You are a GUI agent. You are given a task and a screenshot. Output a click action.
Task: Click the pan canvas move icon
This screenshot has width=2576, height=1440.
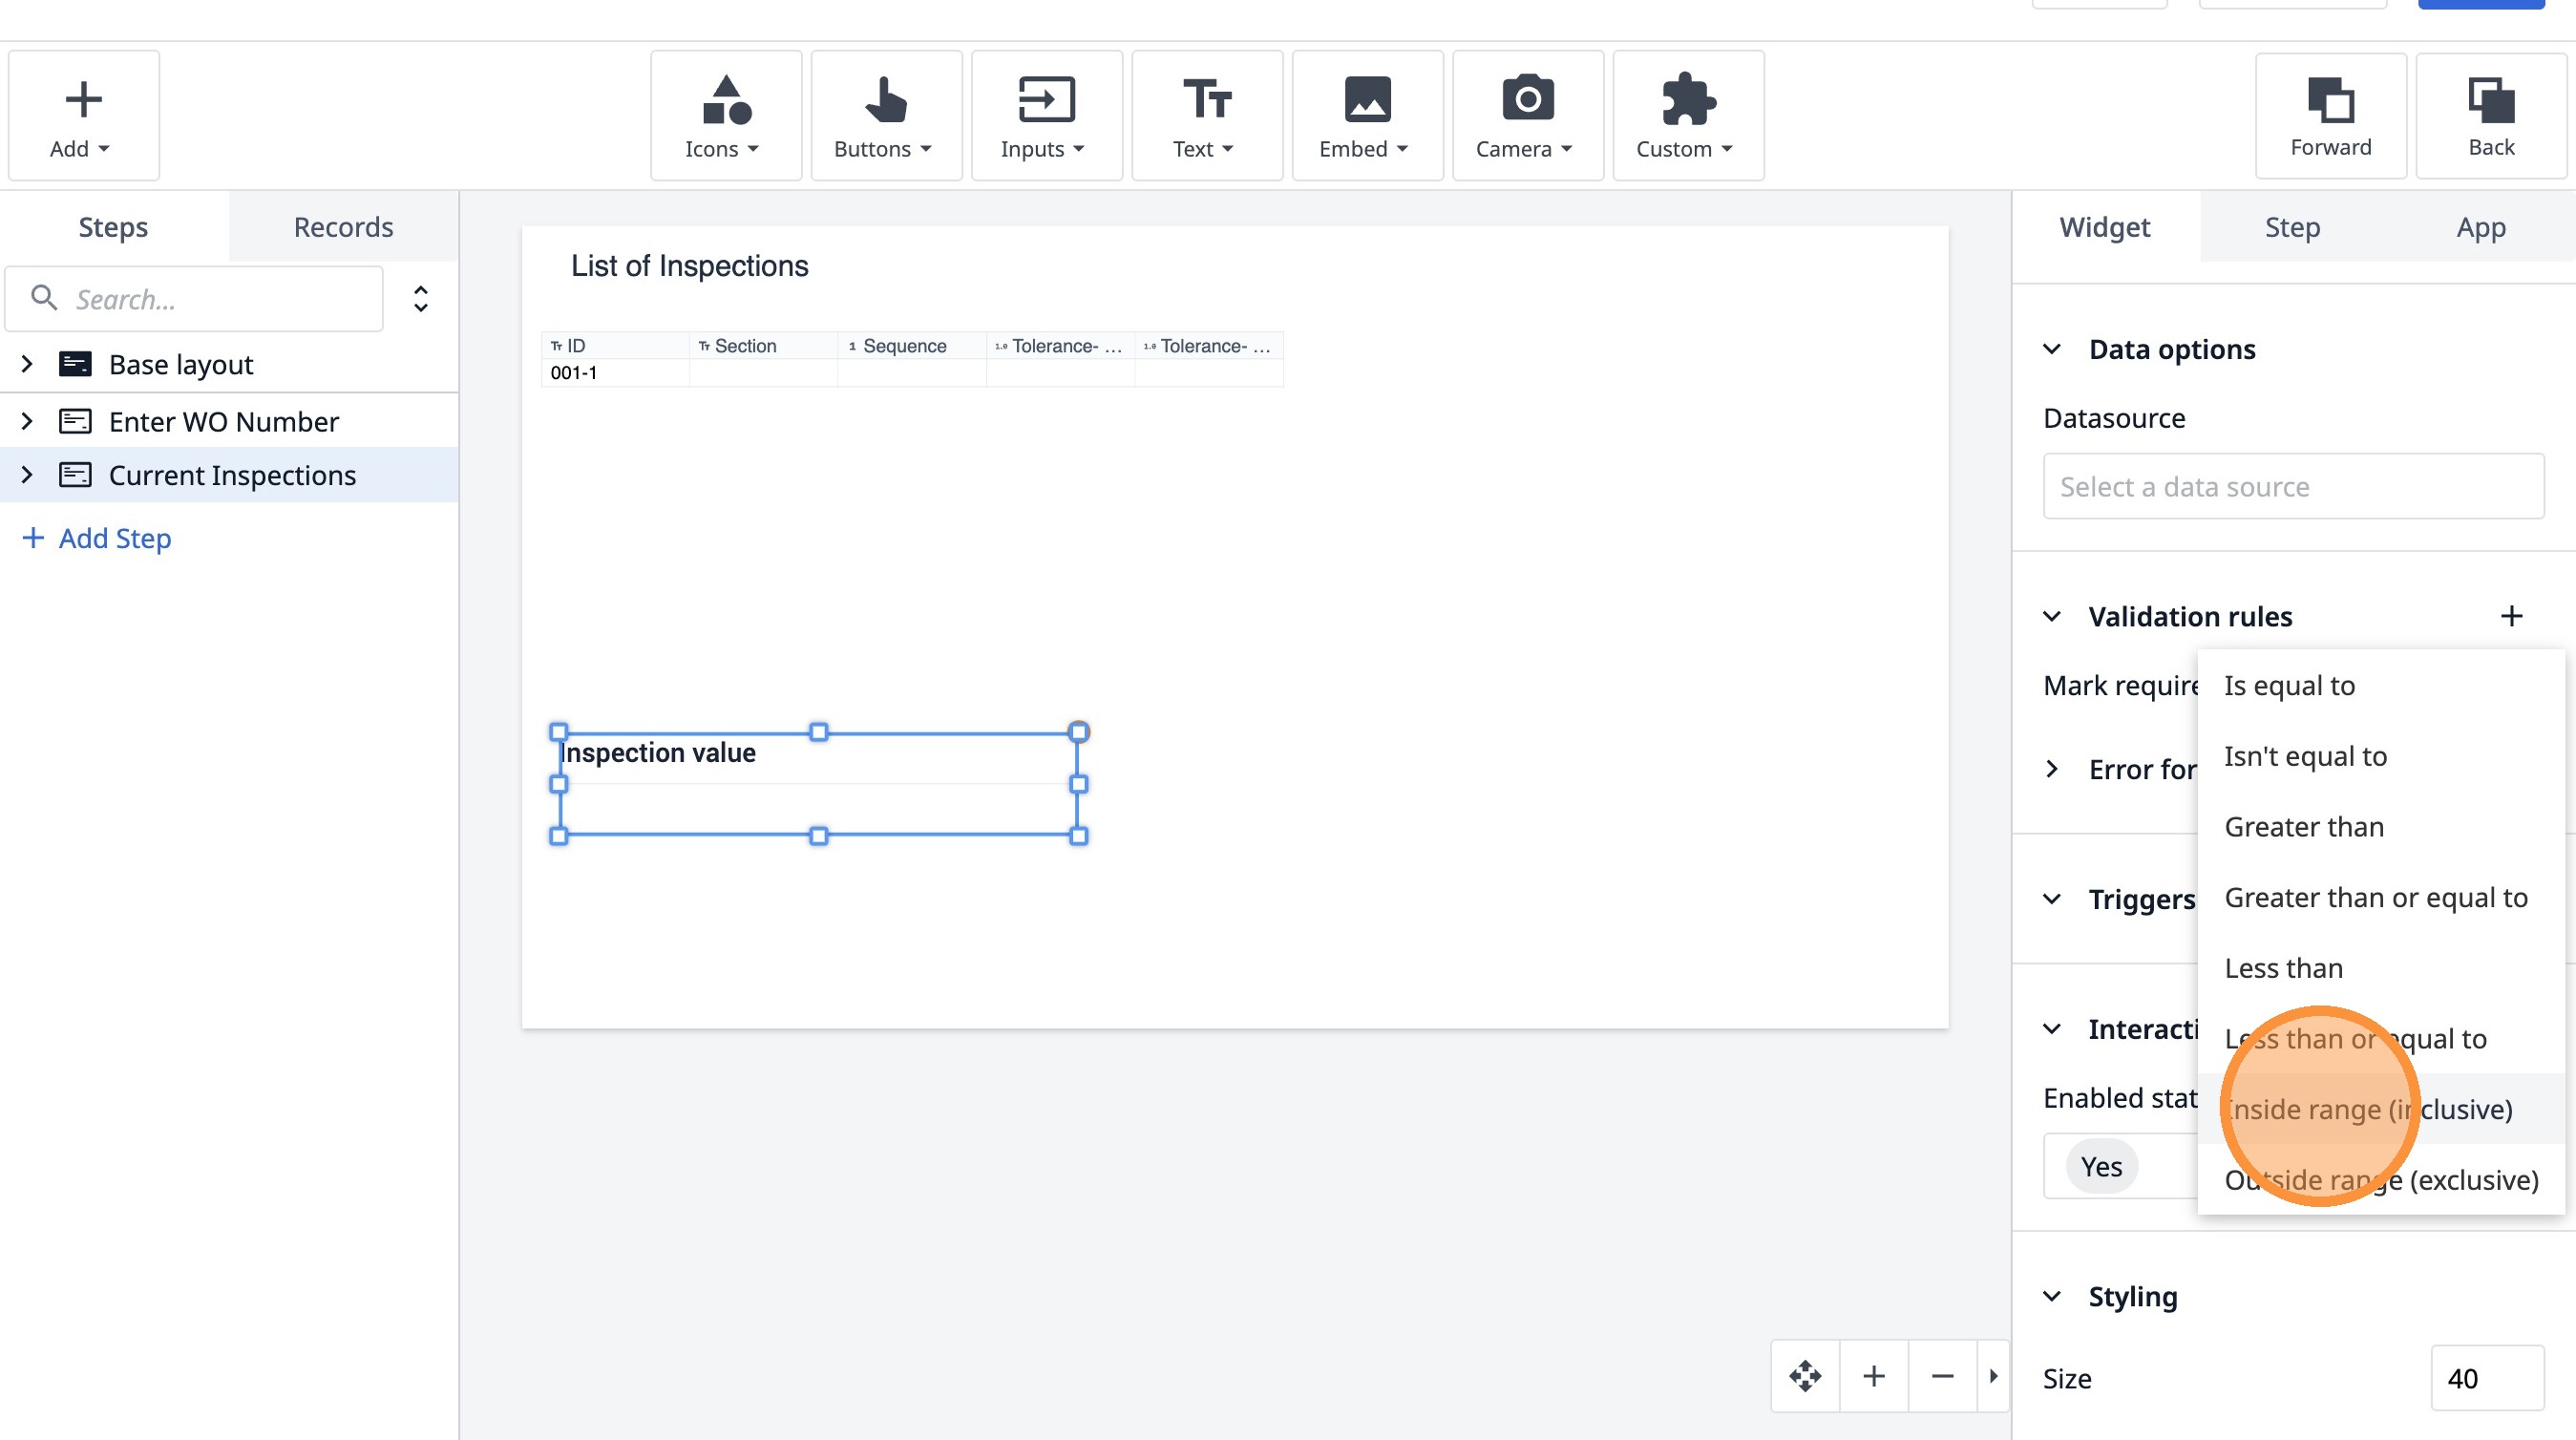click(x=1805, y=1376)
